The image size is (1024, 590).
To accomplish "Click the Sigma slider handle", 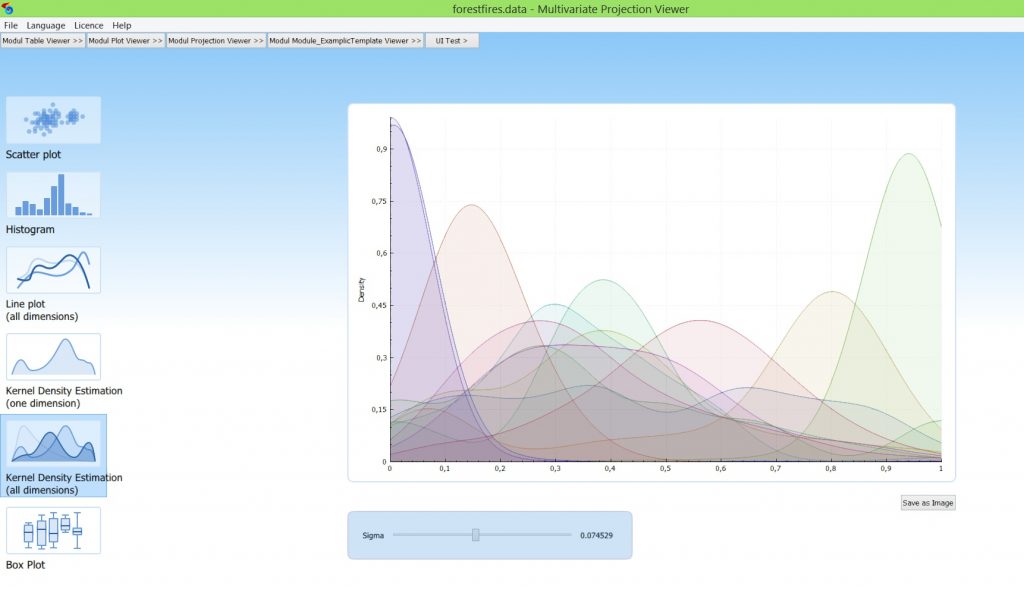I will 476,535.
